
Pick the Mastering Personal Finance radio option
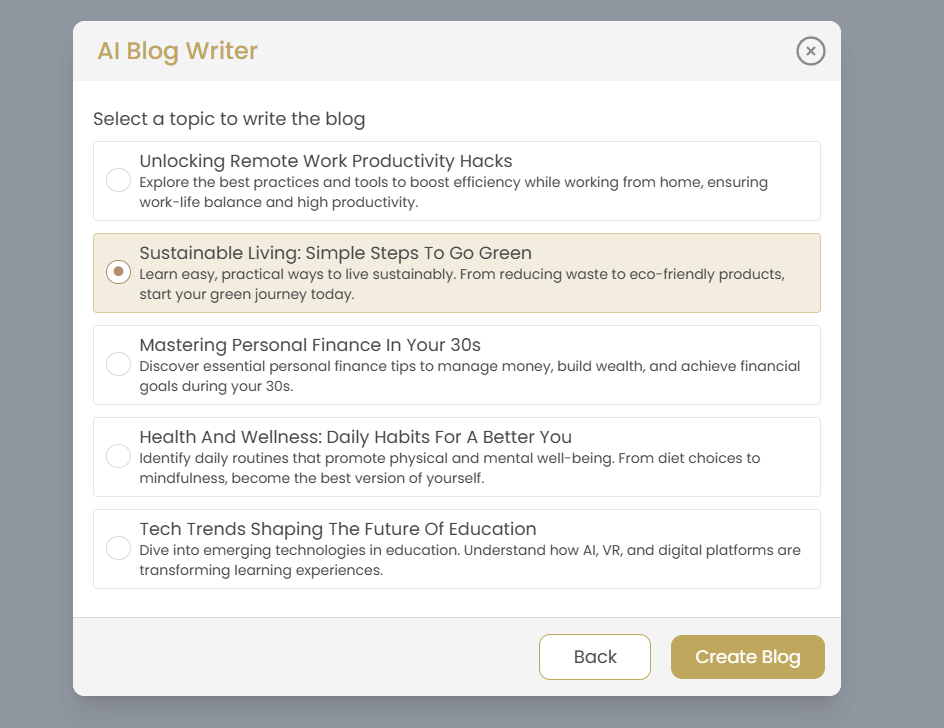point(118,364)
